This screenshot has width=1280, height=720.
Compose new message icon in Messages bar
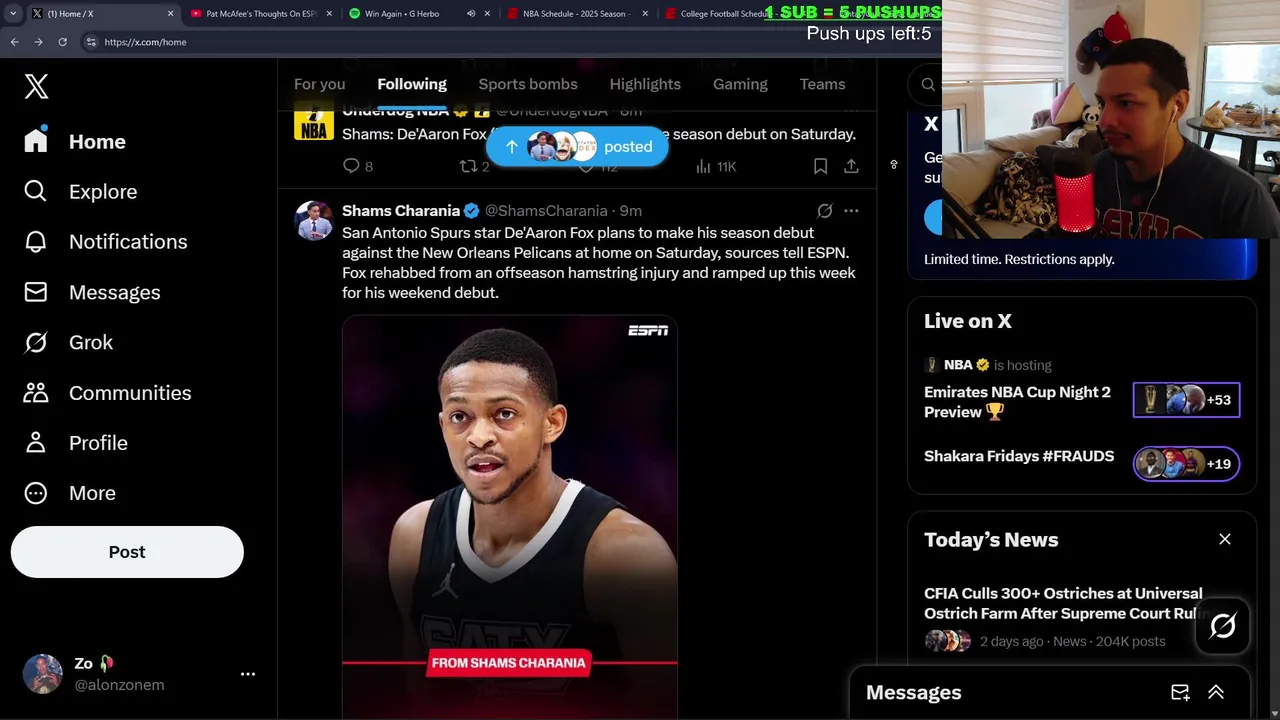[1180, 692]
